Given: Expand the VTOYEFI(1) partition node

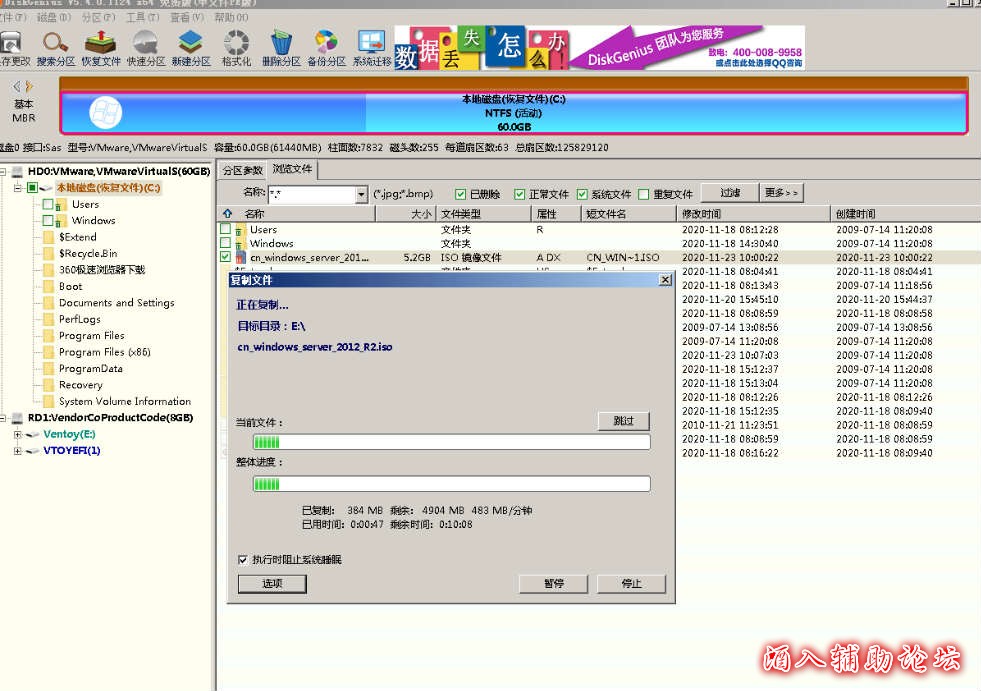Looking at the screenshot, I should click(x=18, y=451).
